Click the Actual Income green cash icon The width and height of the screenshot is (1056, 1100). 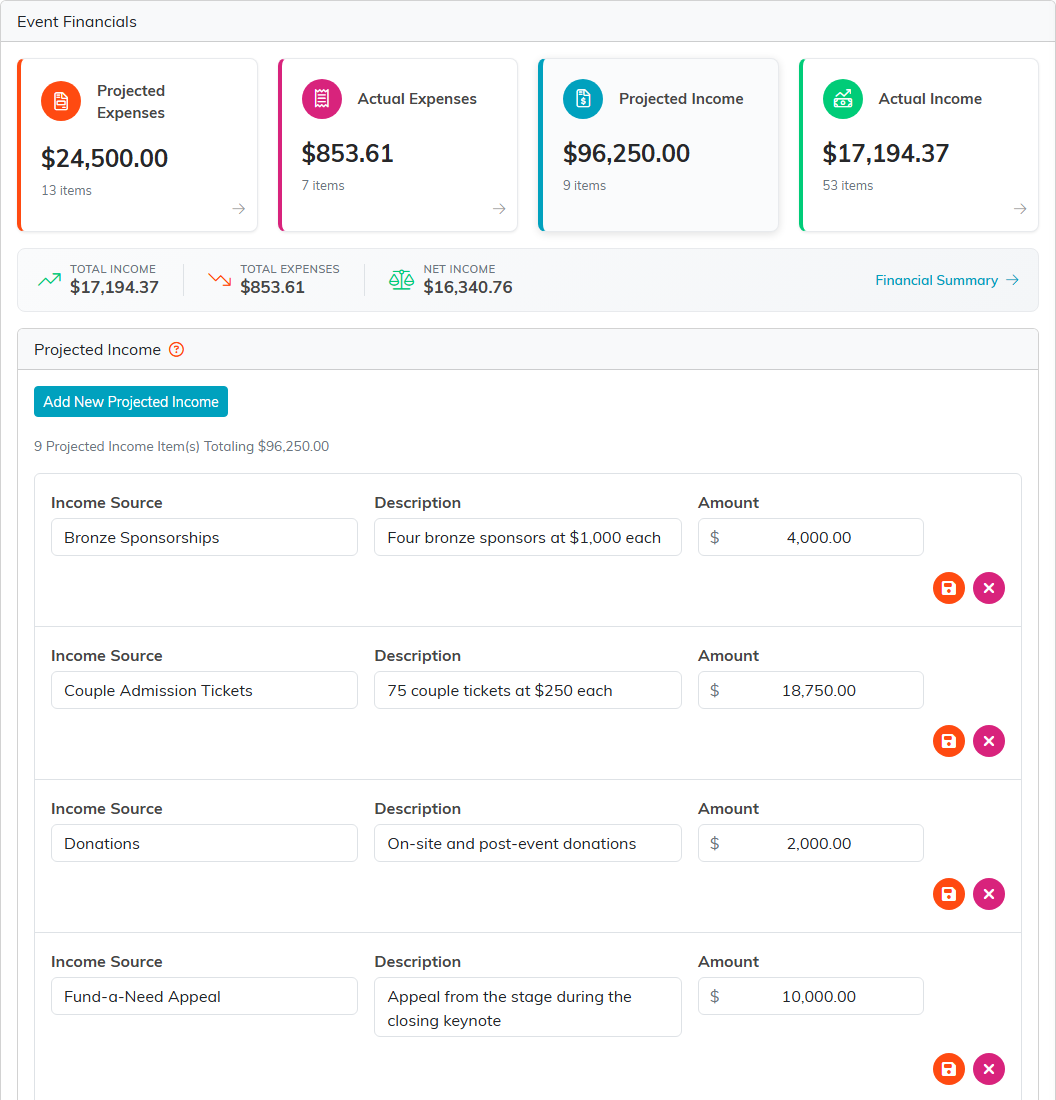[843, 99]
